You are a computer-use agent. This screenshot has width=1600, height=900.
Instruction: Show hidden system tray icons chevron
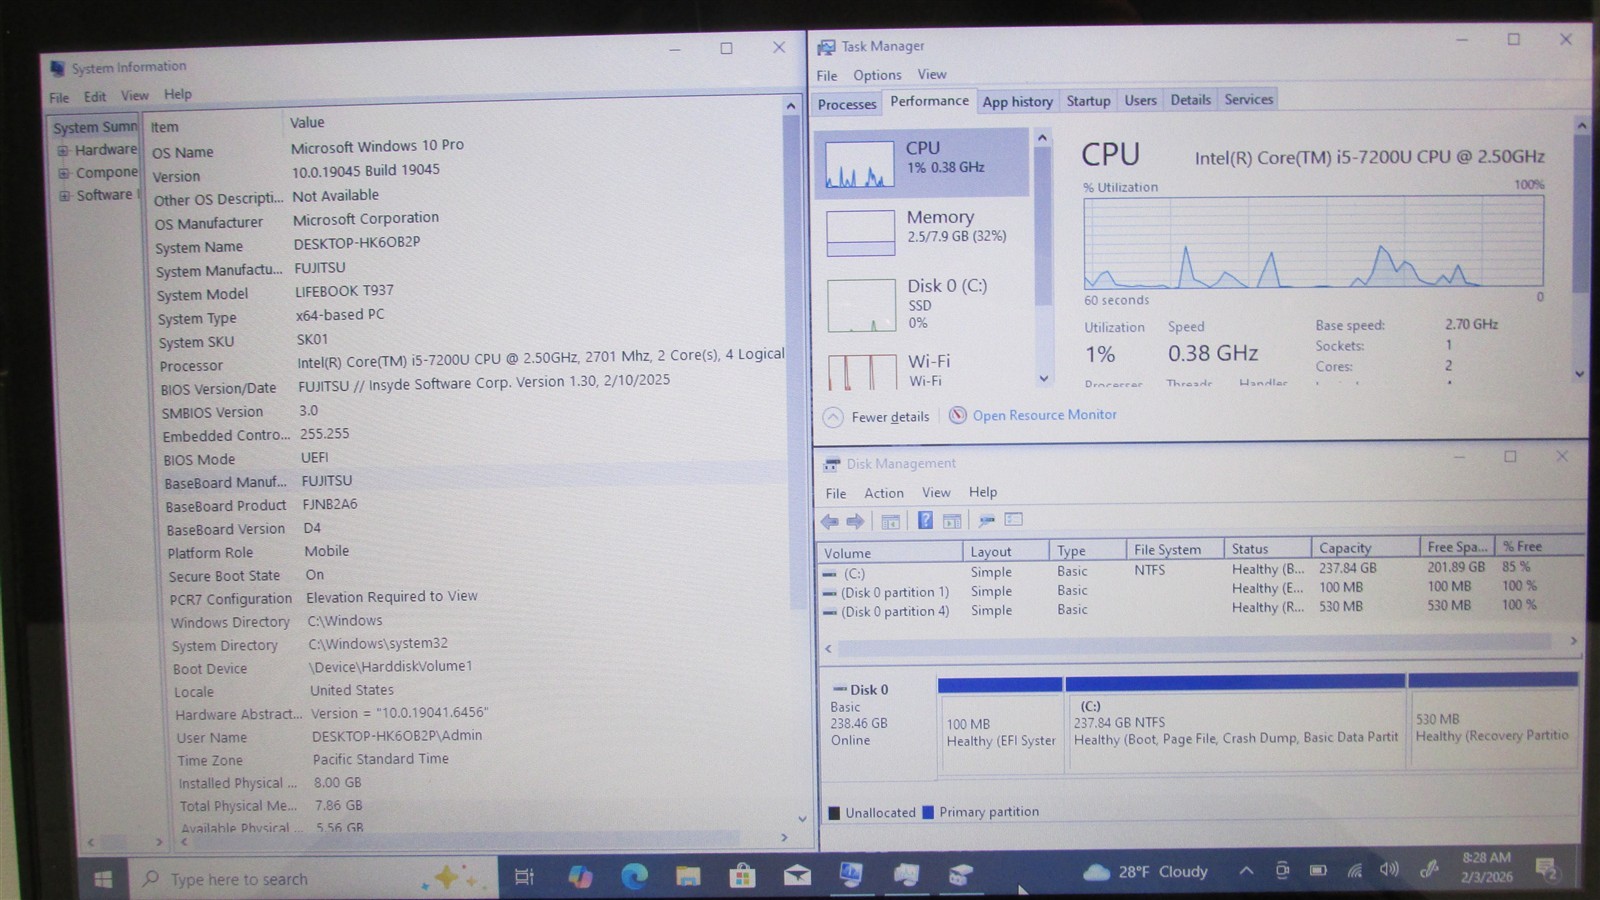tap(1246, 871)
